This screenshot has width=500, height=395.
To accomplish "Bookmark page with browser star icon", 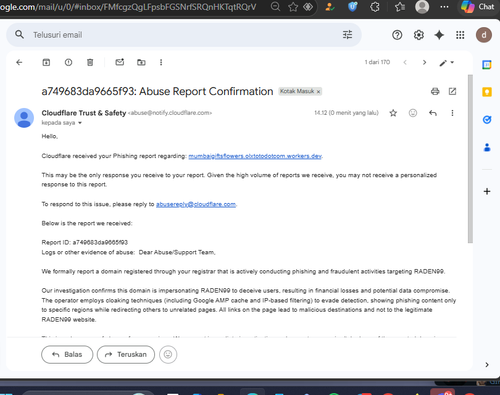I will coord(293,7).
